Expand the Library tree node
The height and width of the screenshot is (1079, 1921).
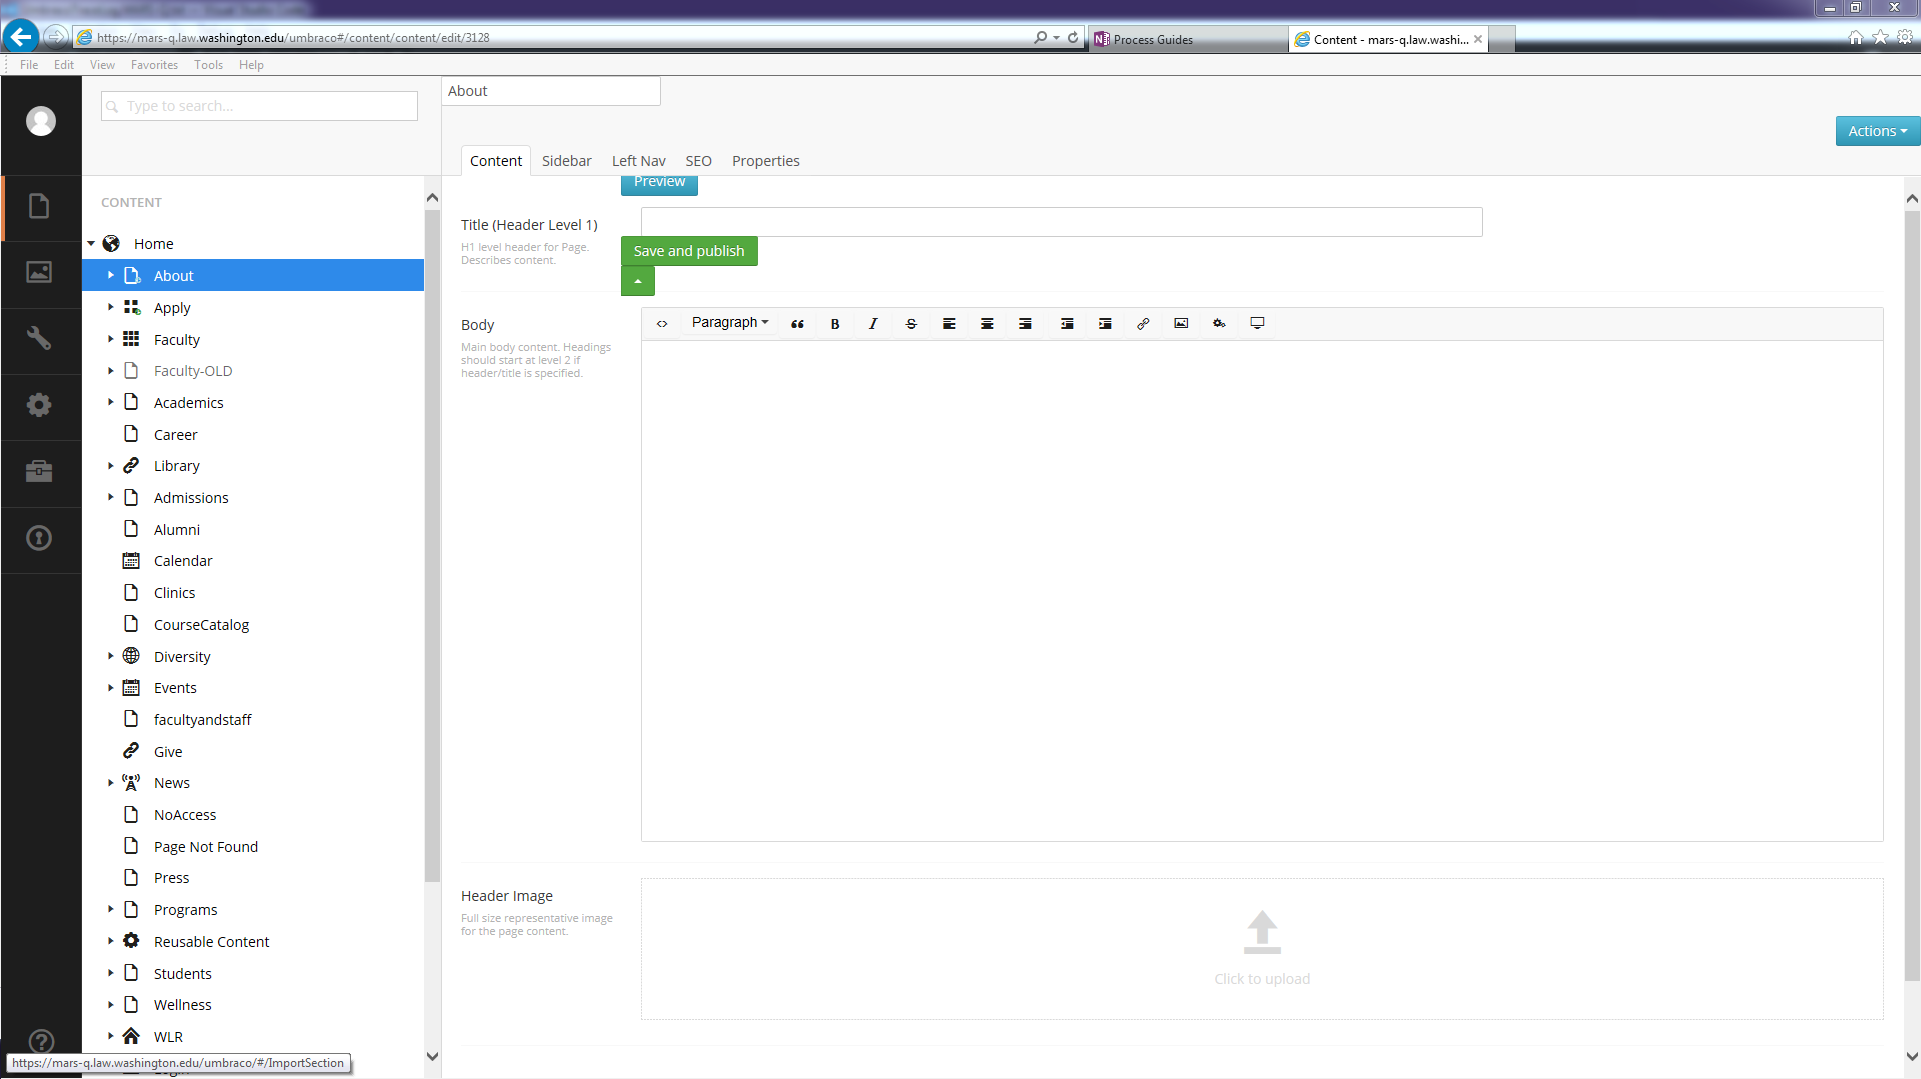coord(111,466)
